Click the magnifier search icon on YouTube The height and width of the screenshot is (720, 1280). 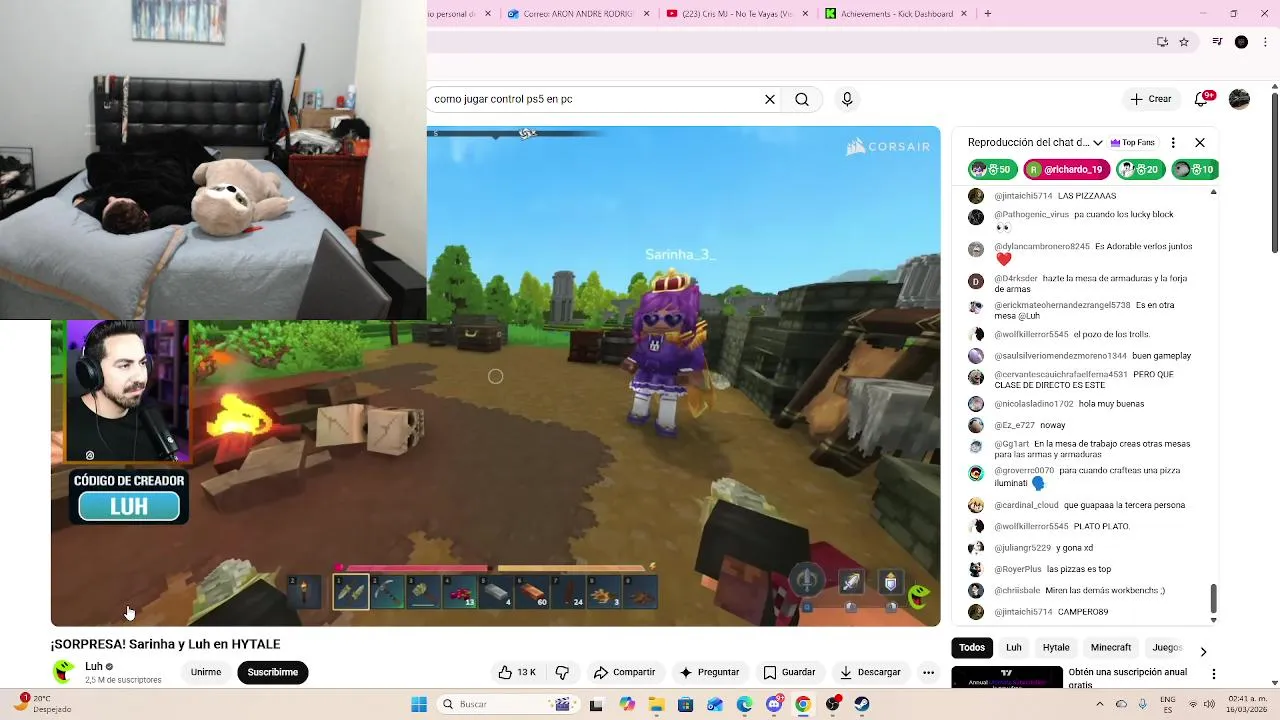(x=802, y=99)
